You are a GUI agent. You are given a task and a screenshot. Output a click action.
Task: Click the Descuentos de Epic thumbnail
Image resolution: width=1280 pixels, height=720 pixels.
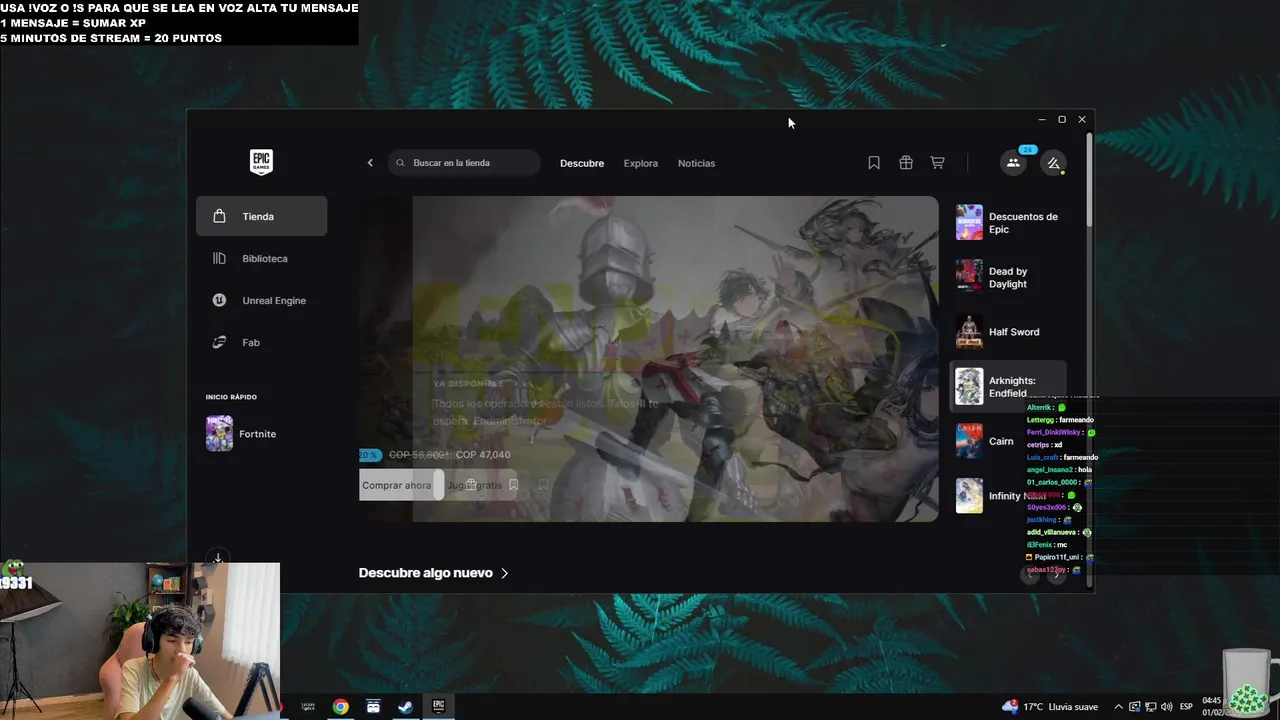[969, 222]
